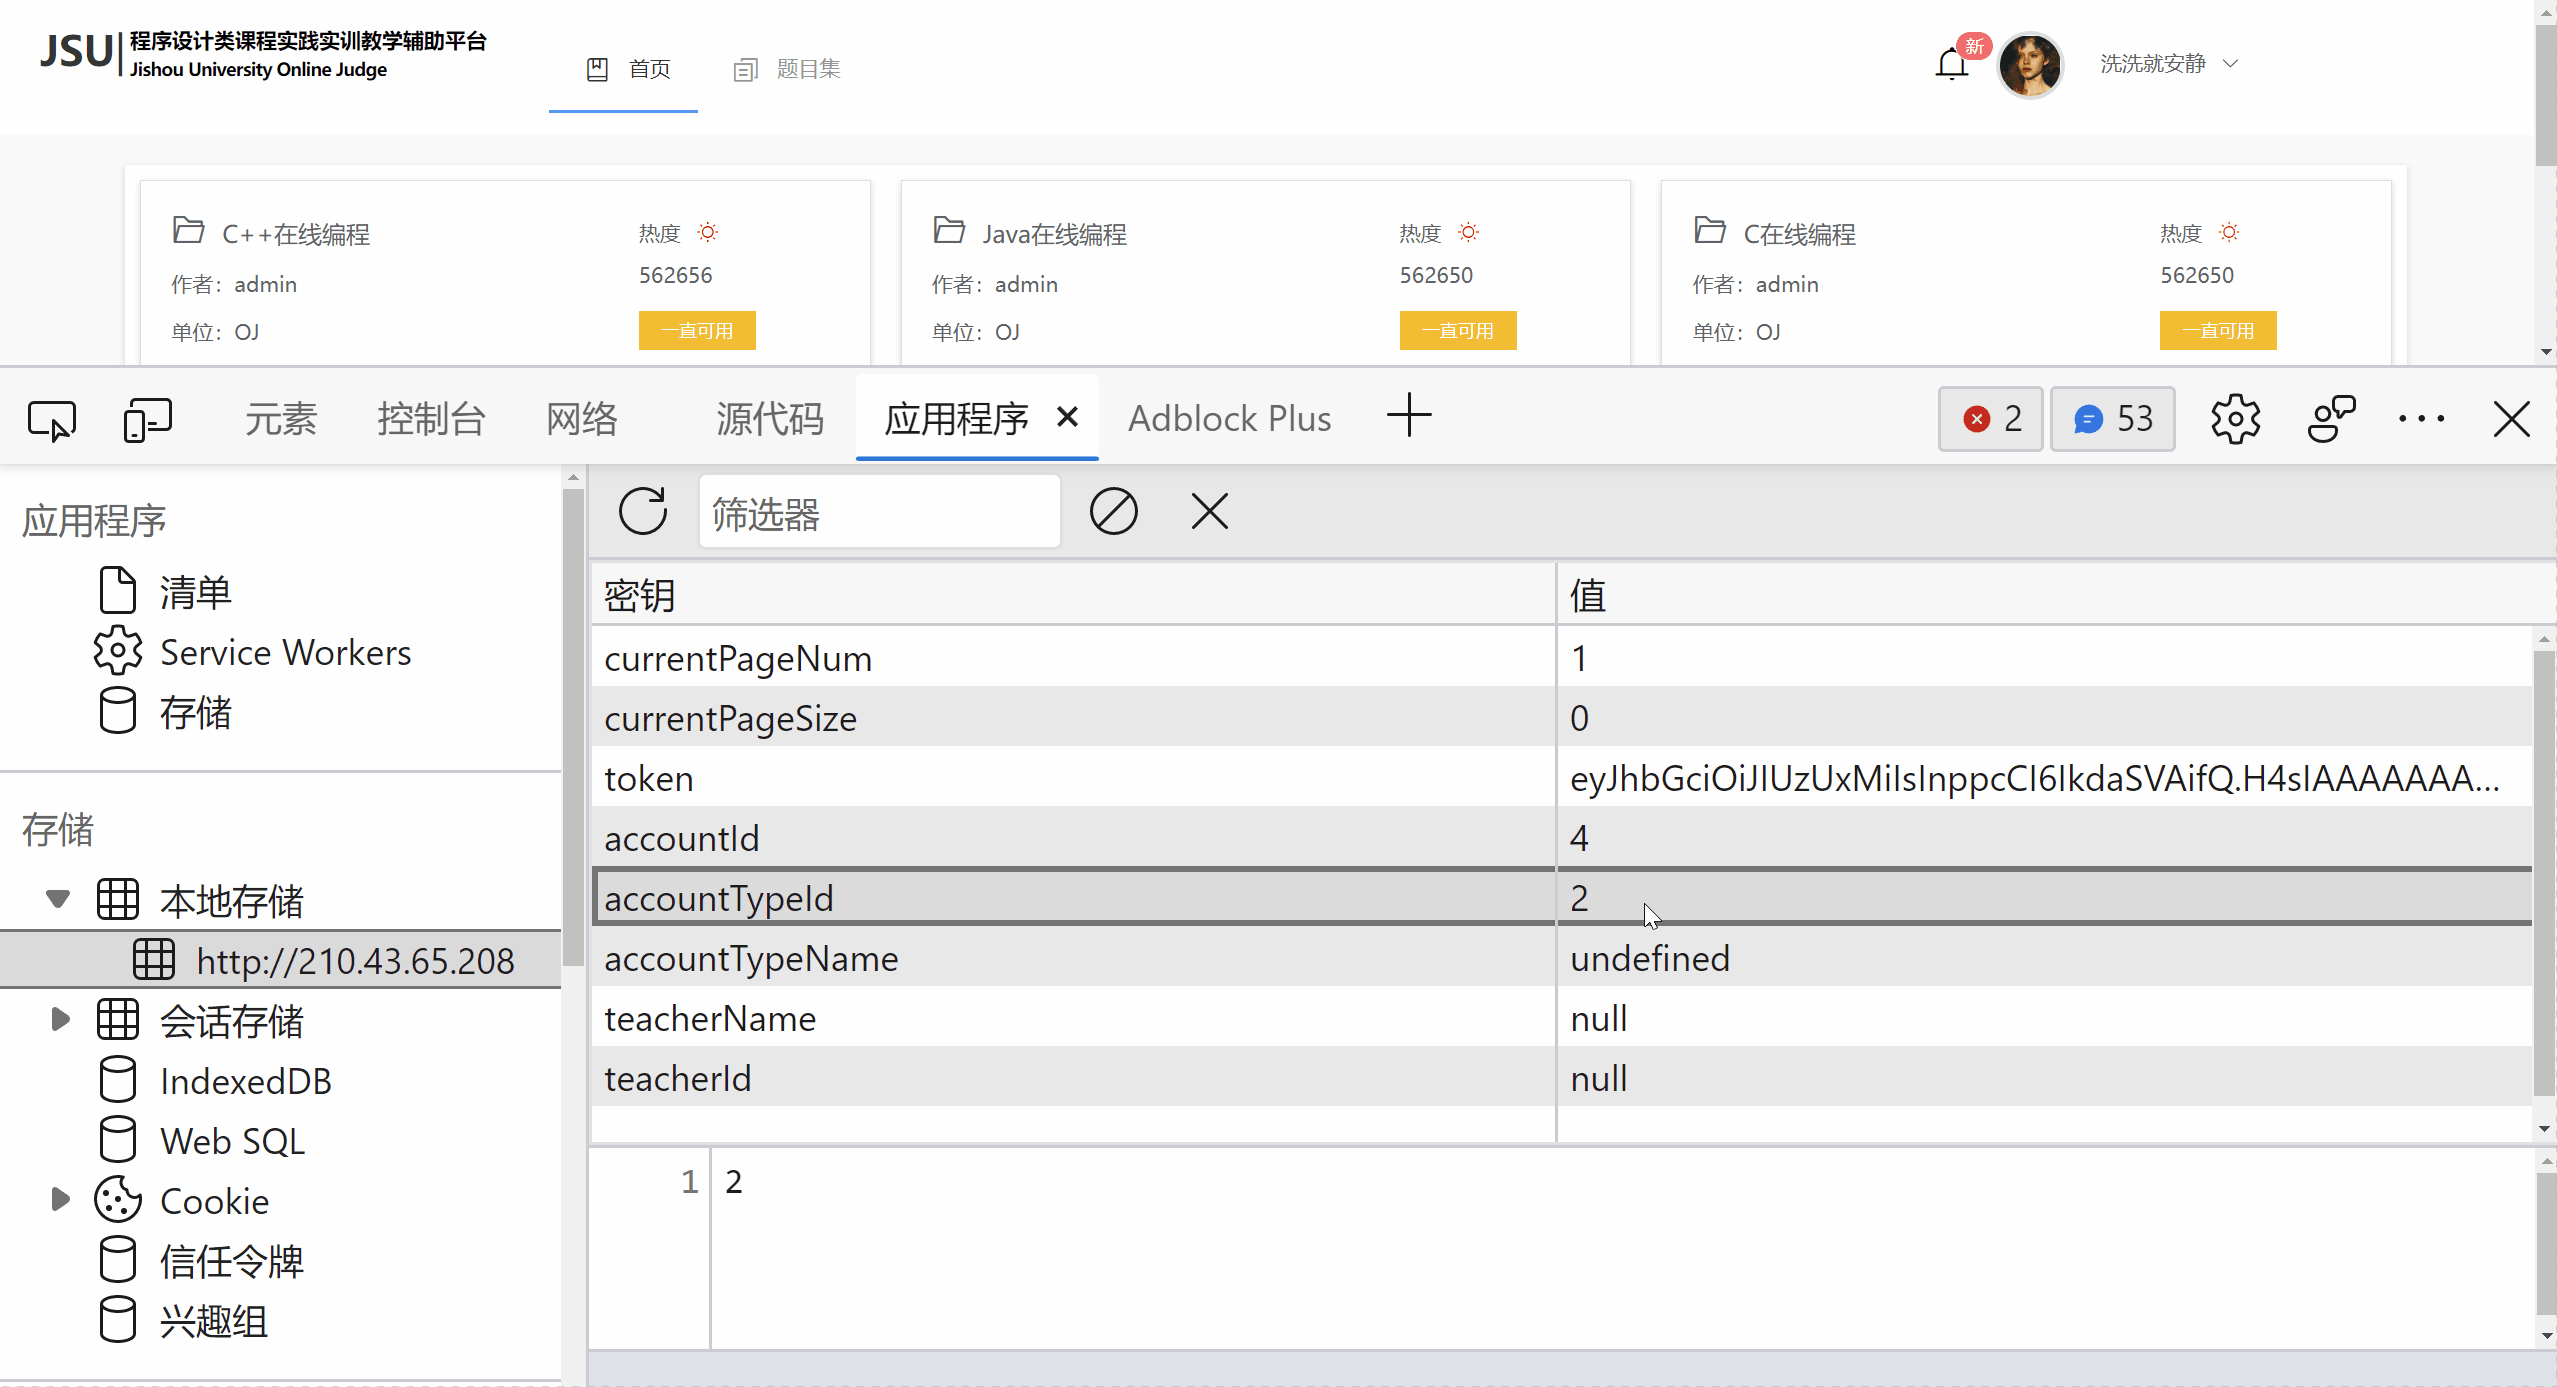Delete selected storage item via X icon
The image size is (2557, 1387).
(1208, 511)
